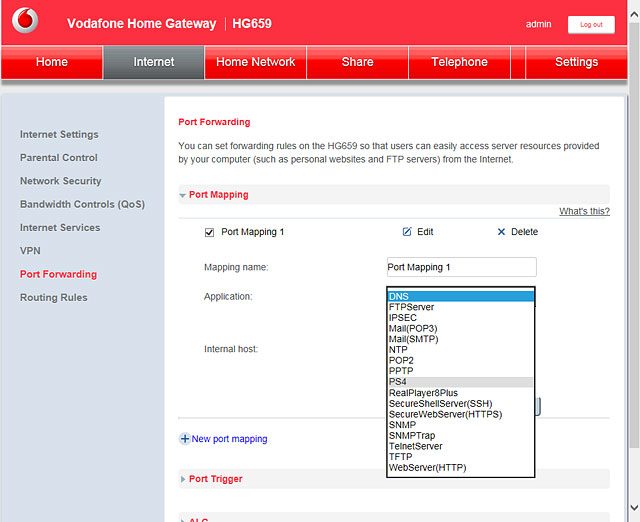Image resolution: width=640 pixels, height=522 pixels.
Task: Pick Mail(SMTP) in the application list
Action: pos(460,339)
